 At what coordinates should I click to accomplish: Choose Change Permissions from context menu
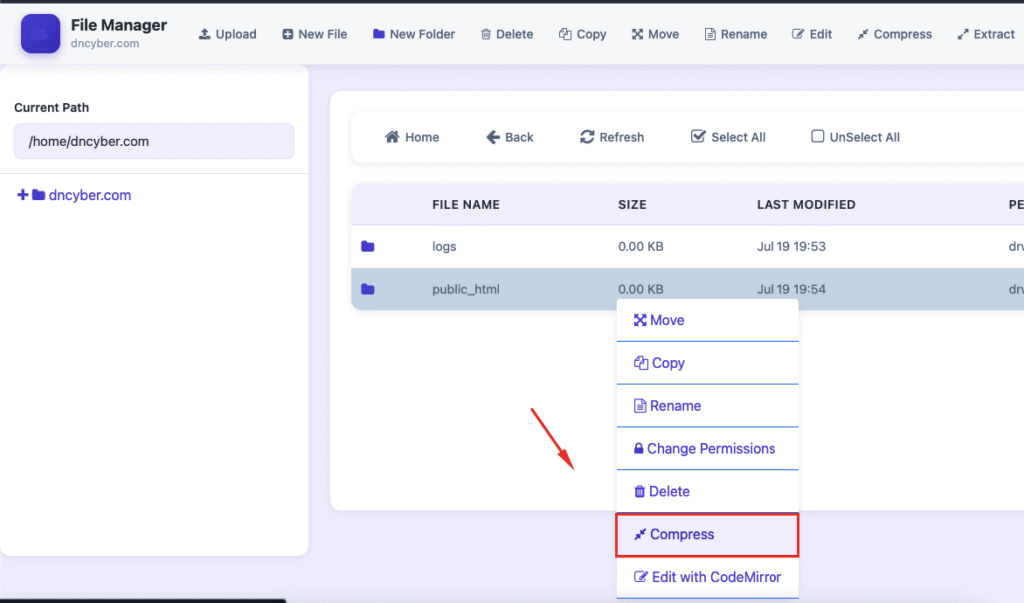coord(707,448)
